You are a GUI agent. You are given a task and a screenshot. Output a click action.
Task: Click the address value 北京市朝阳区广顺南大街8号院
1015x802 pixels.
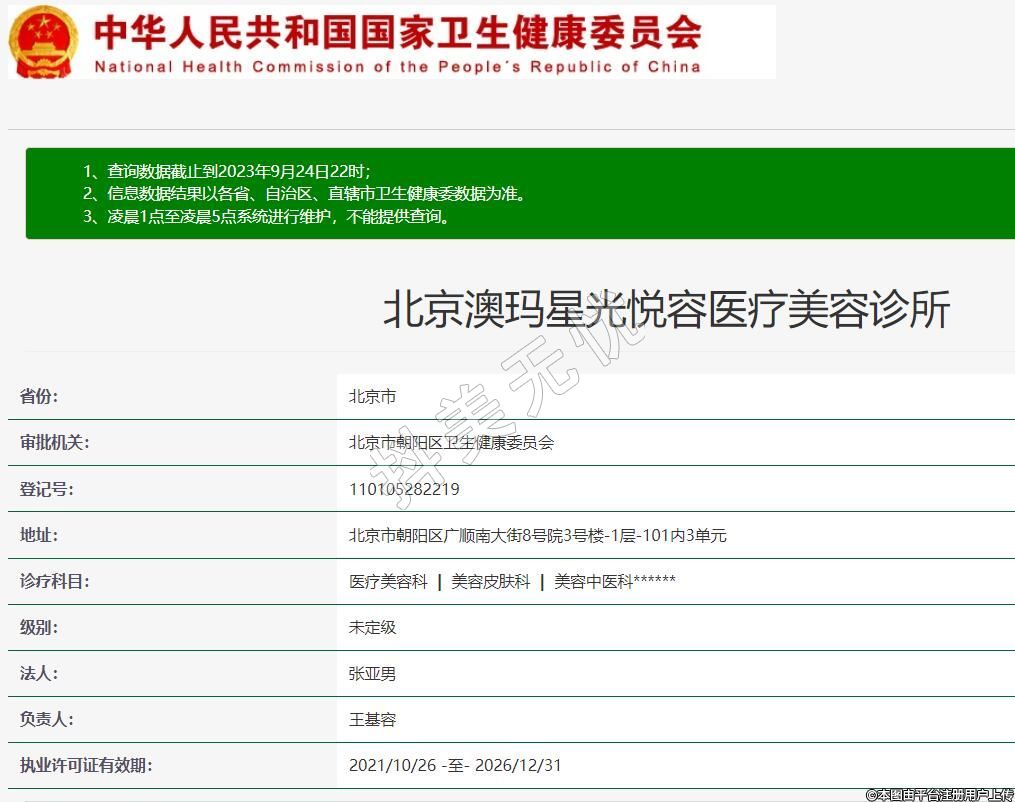coord(537,535)
